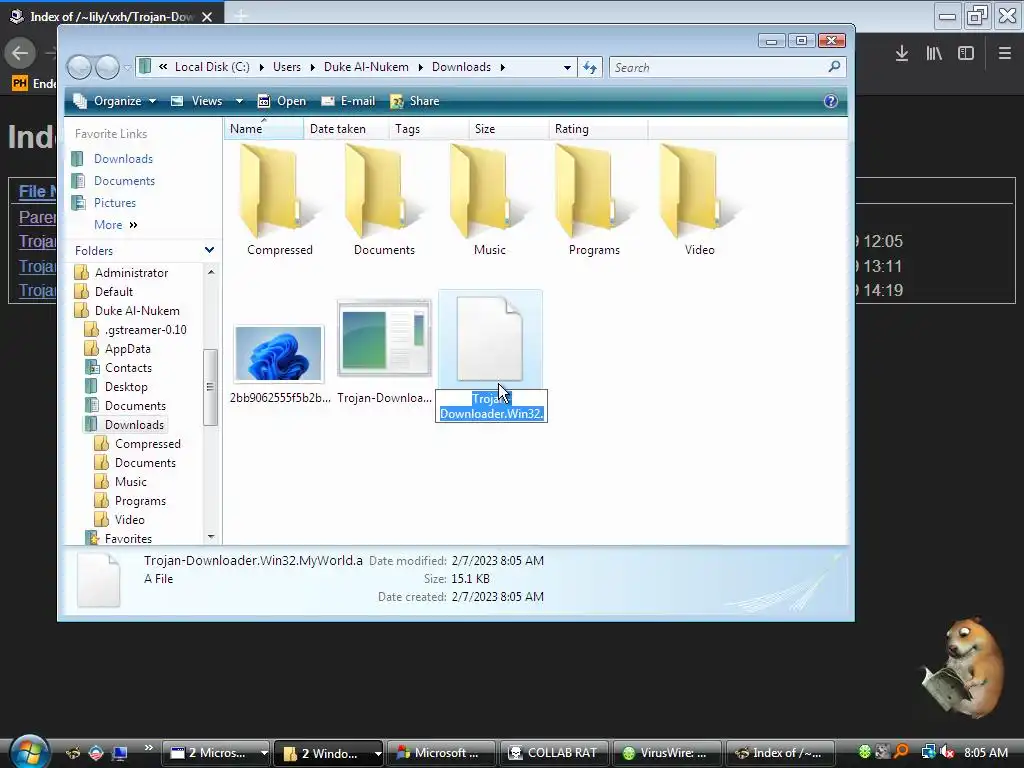
Task: Open Documents favorite link
Action: 124,181
